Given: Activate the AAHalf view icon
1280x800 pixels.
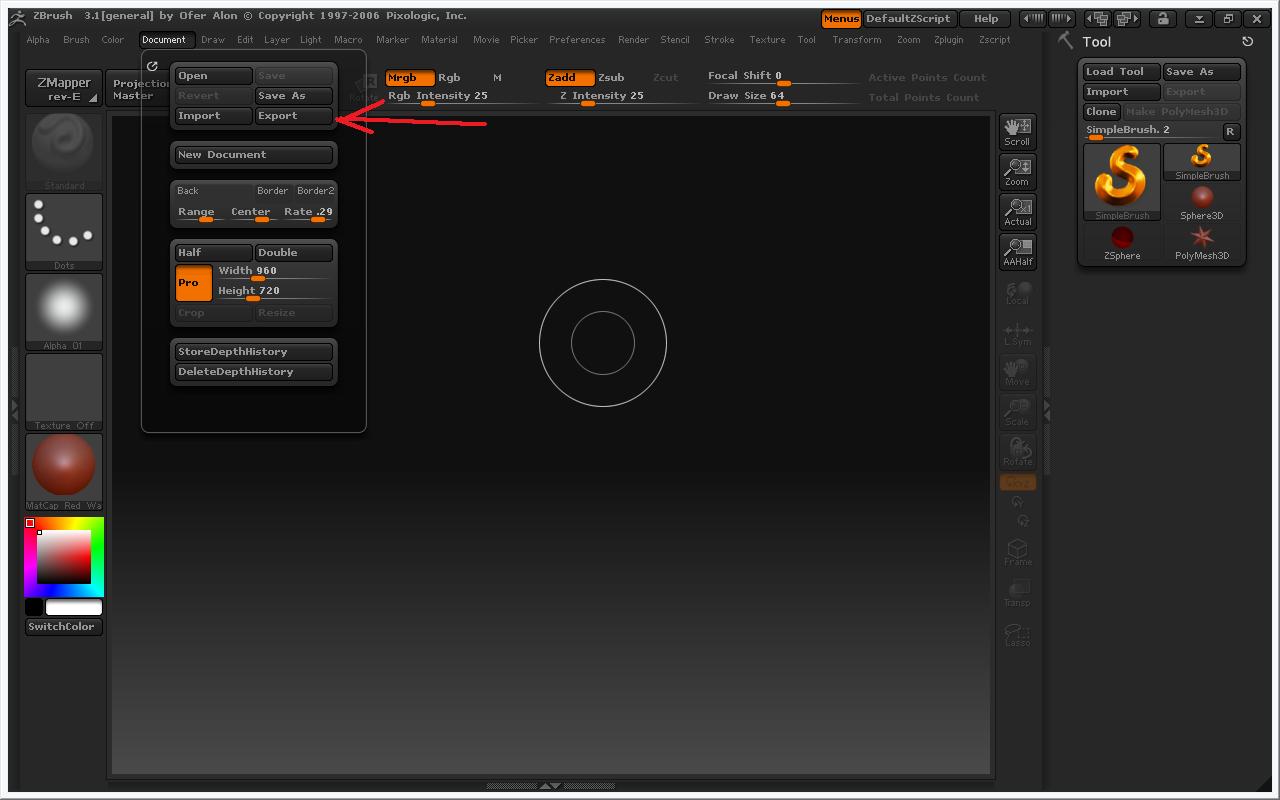Looking at the screenshot, I should pyautogui.click(x=1017, y=252).
